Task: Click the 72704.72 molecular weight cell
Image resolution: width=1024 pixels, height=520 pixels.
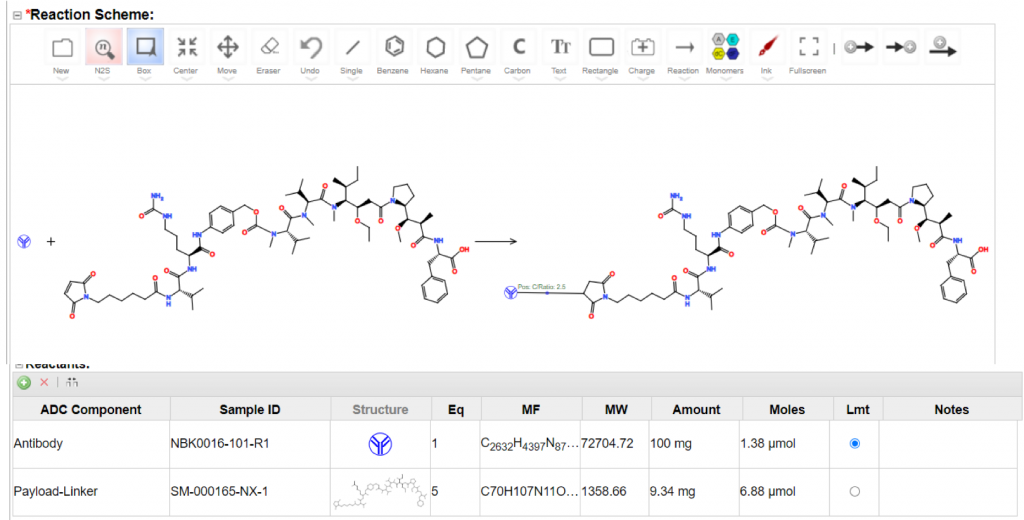Action: pos(616,444)
